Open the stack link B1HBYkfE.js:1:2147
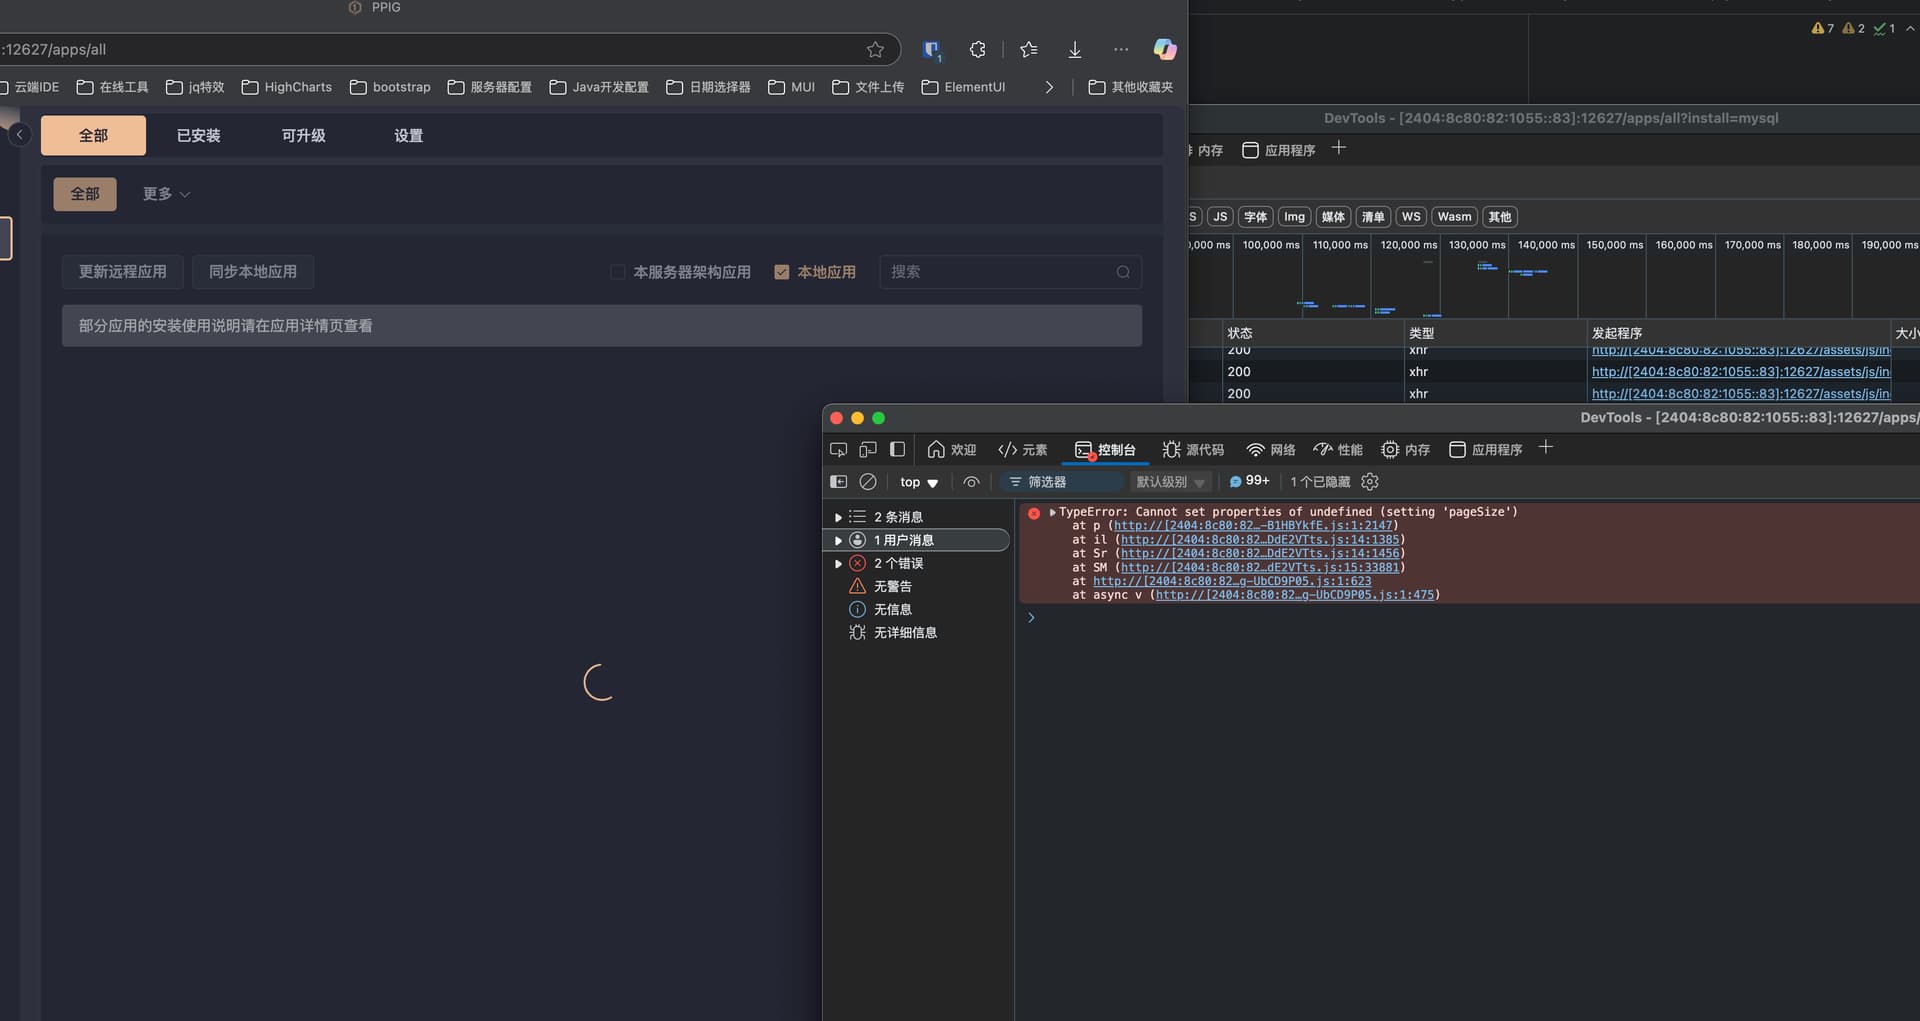The width and height of the screenshot is (1920, 1021). (1253, 525)
